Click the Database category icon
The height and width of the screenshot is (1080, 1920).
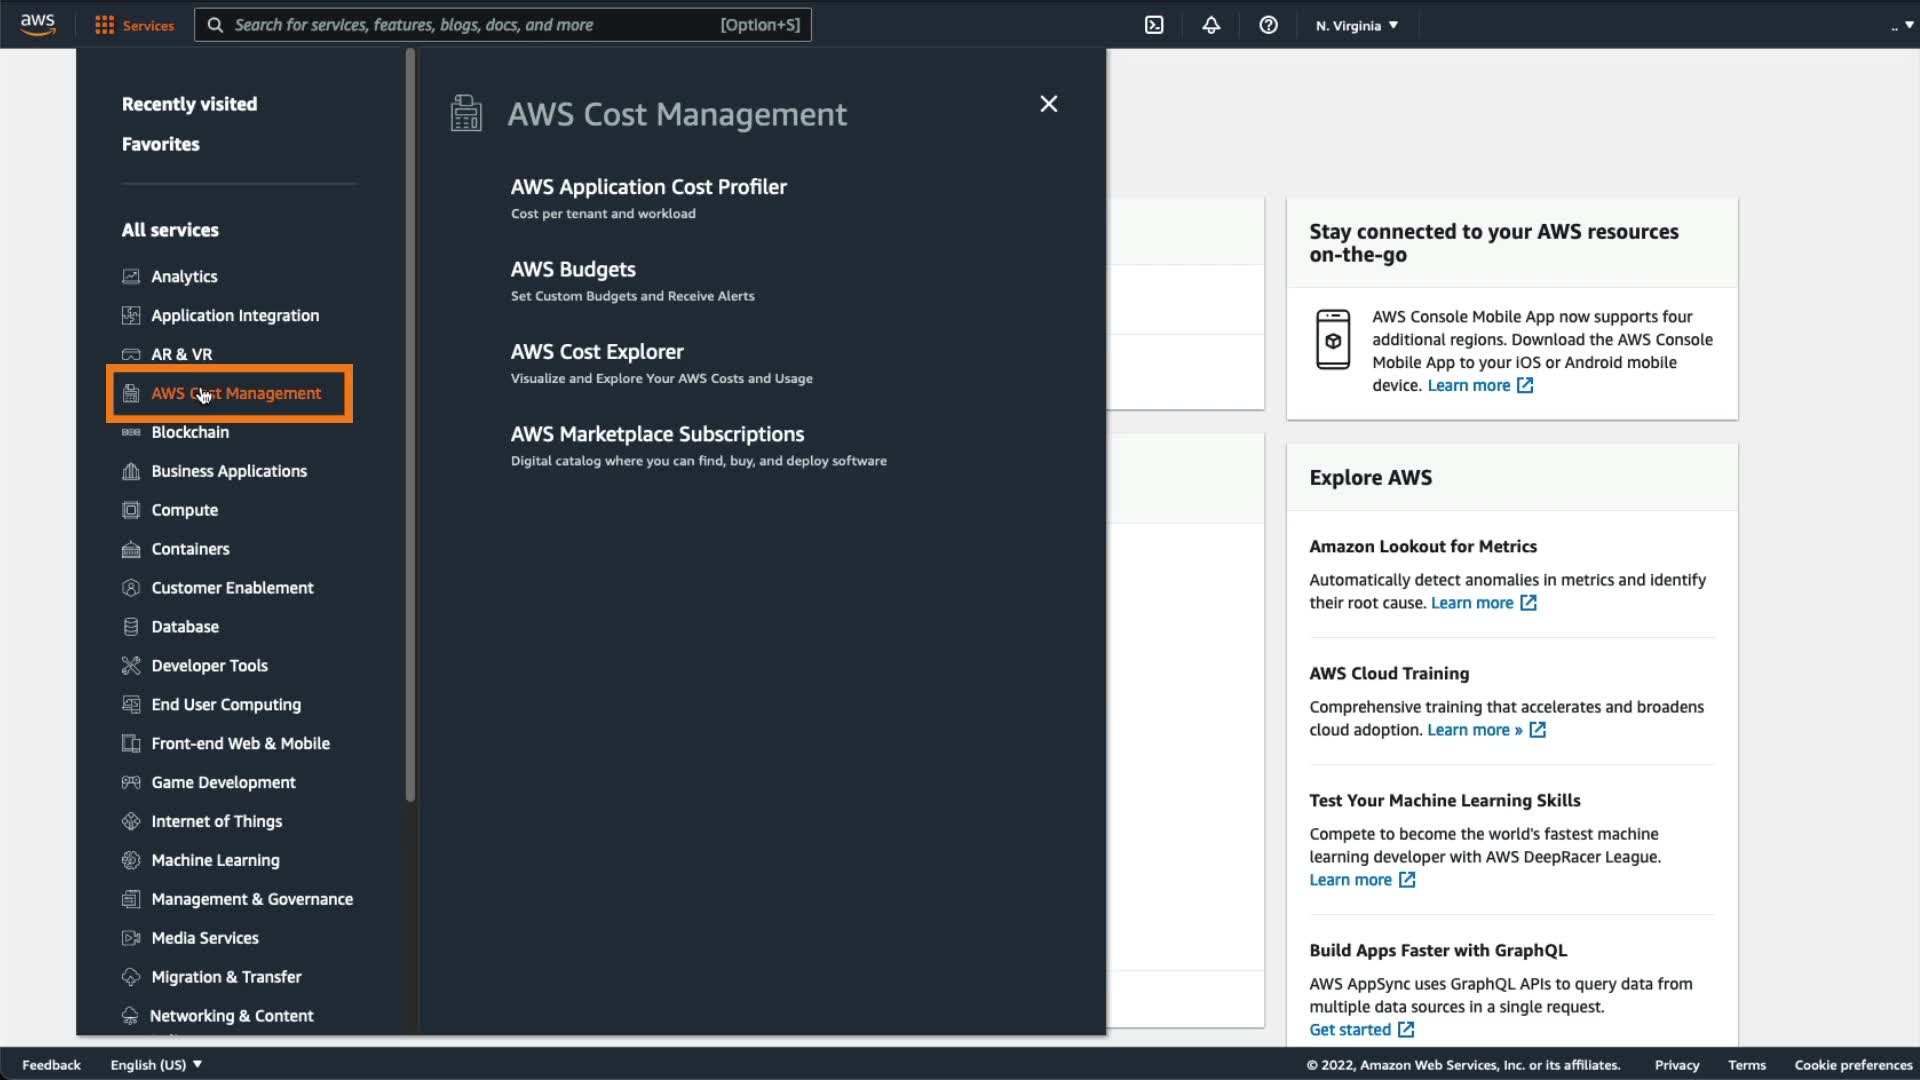130,627
